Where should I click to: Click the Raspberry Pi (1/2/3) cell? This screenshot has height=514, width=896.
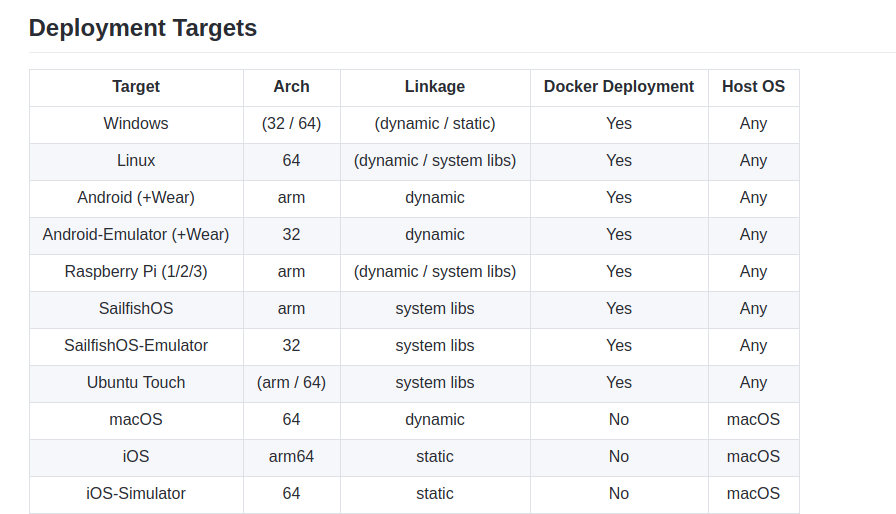point(136,272)
